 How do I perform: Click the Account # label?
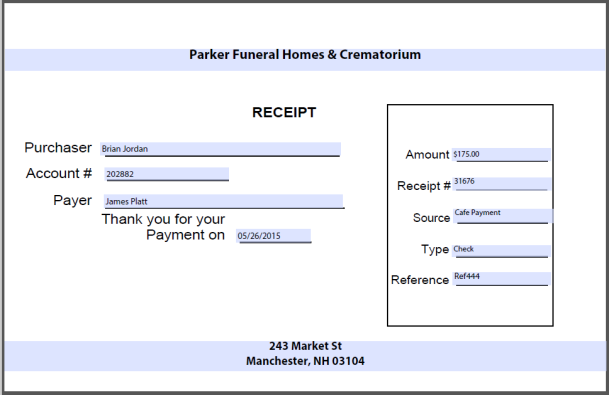(x=59, y=173)
